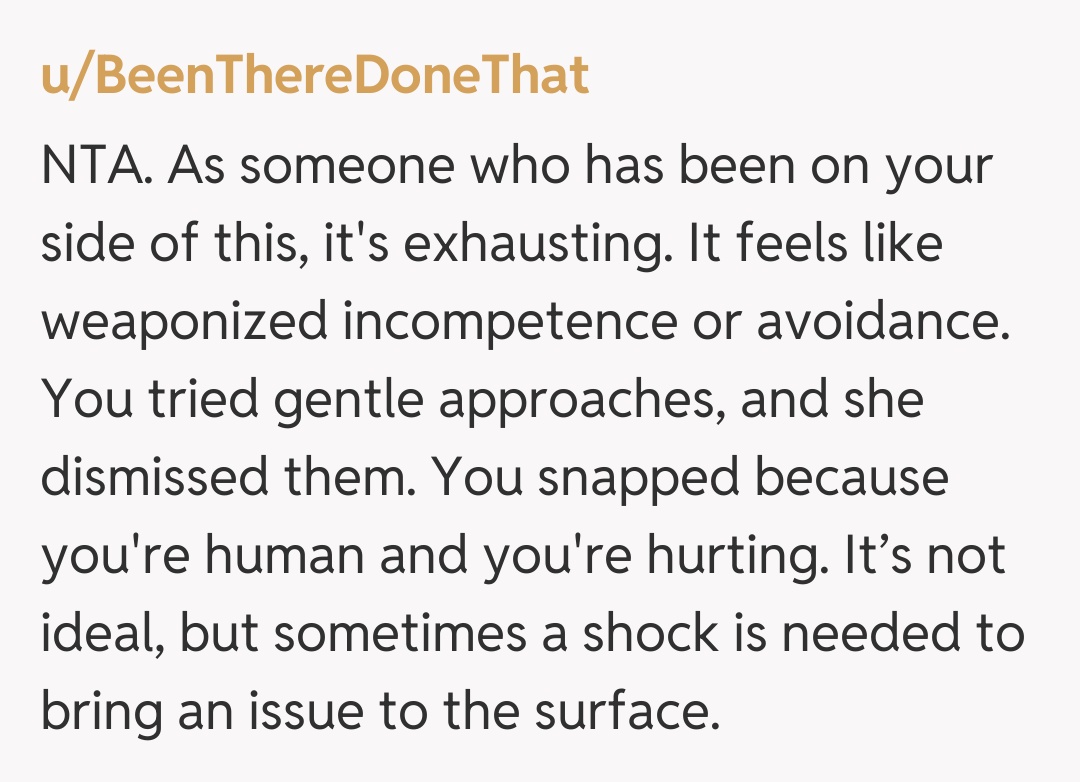The image size is (1080, 782).
Task: Open the u/BeenThereDoneThat user profile
Action: pos(315,76)
